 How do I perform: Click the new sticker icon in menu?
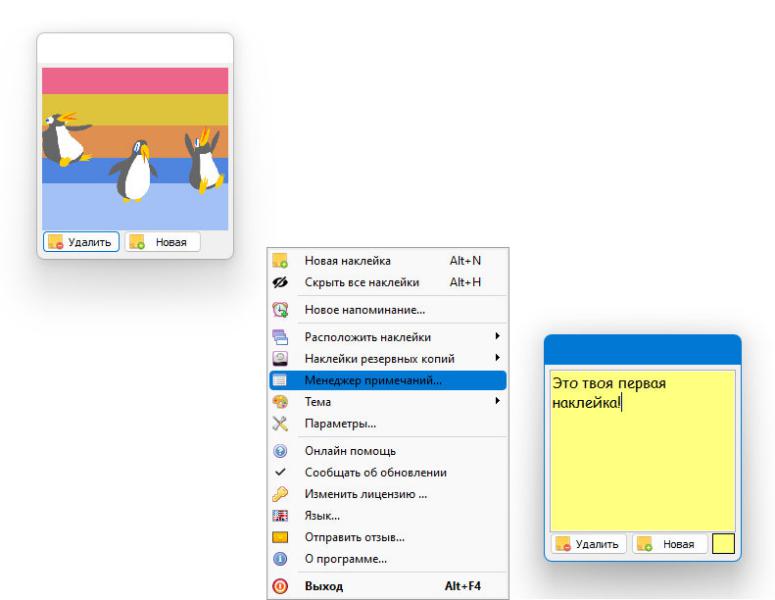pyautogui.click(x=280, y=260)
